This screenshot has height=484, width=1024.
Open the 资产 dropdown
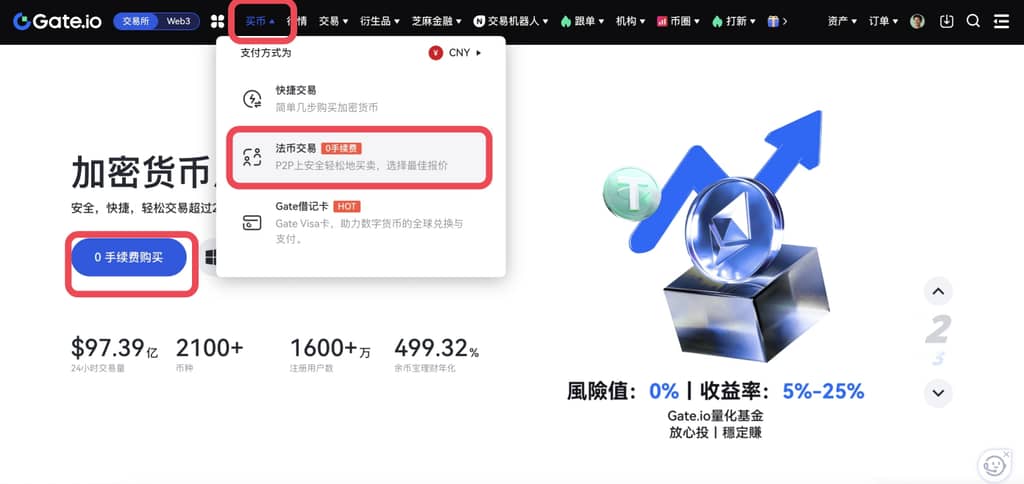tap(842, 22)
